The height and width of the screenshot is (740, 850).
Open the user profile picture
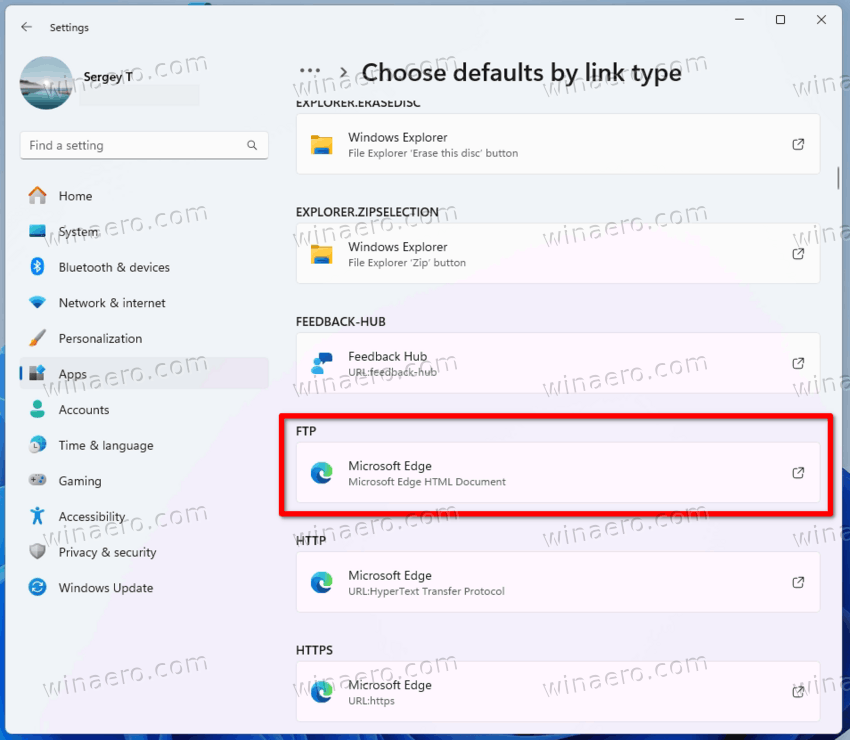(x=46, y=83)
